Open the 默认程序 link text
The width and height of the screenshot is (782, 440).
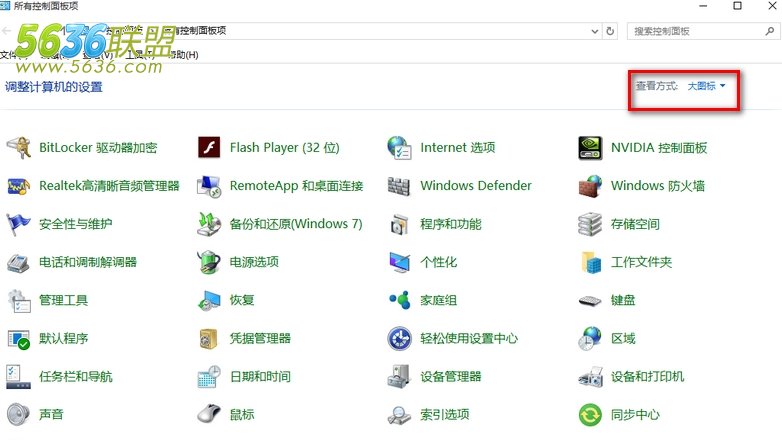point(63,338)
